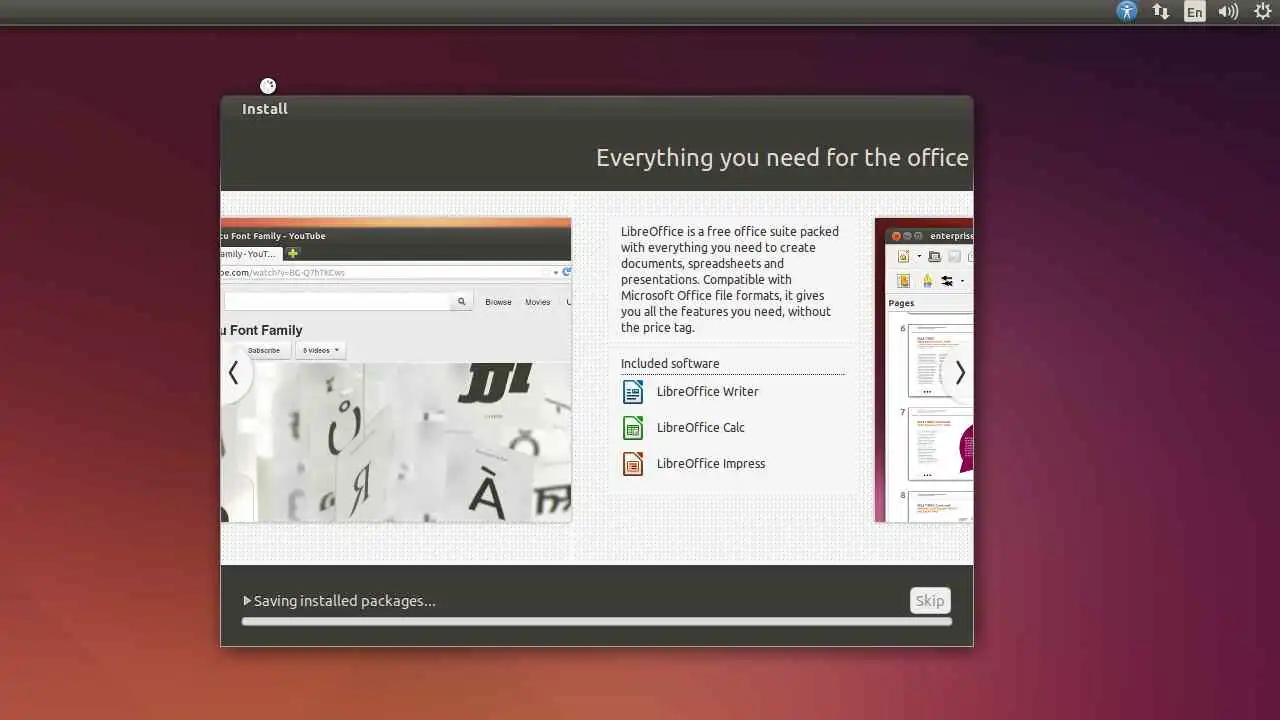This screenshot has height=720, width=1280.
Task: Click the magnifier search button in YouTube slide
Action: click(461, 301)
